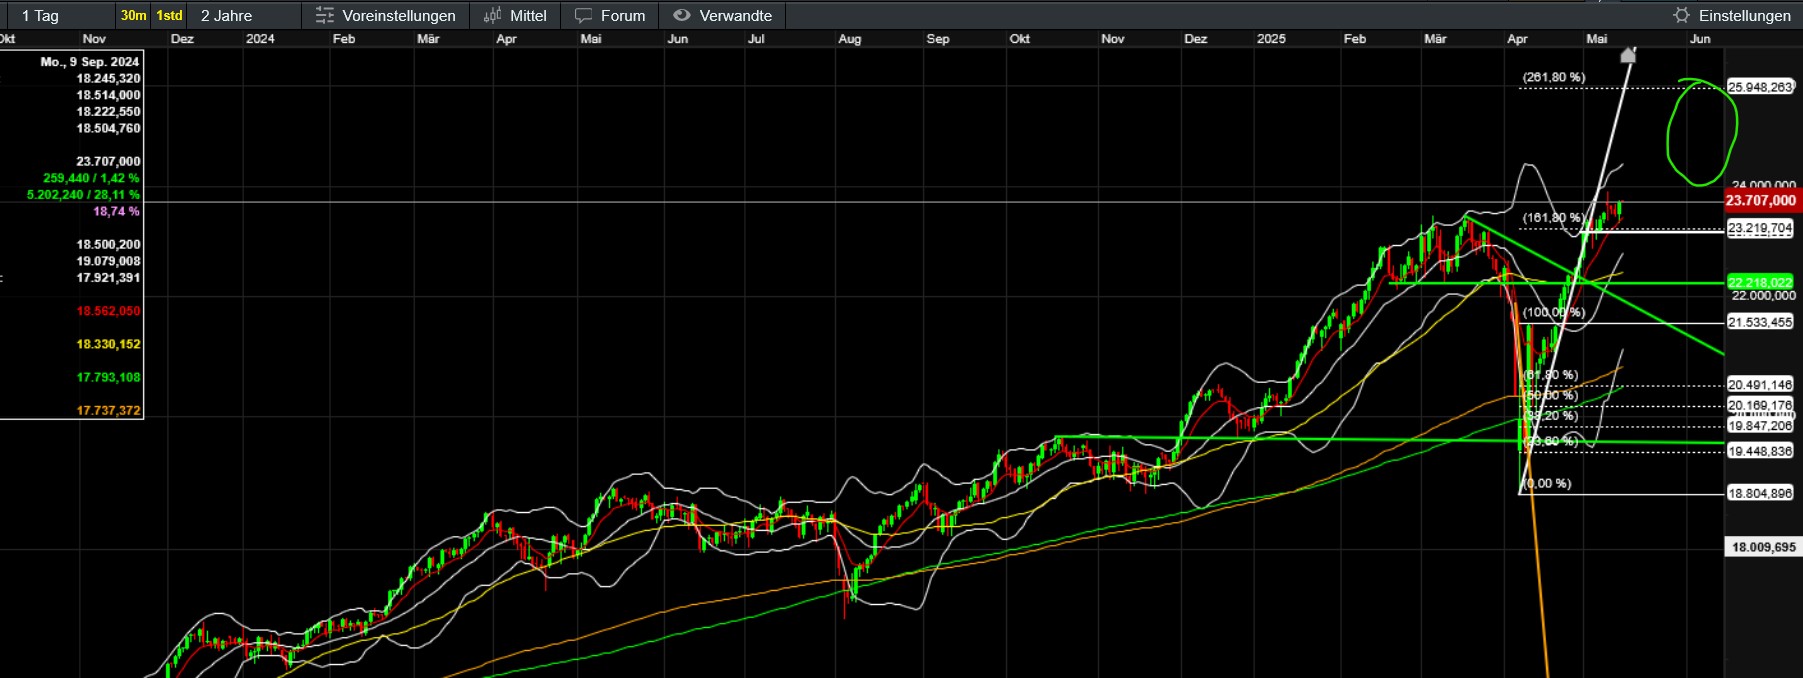
Task: Click the Aug label on time axis
Action: 849,39
